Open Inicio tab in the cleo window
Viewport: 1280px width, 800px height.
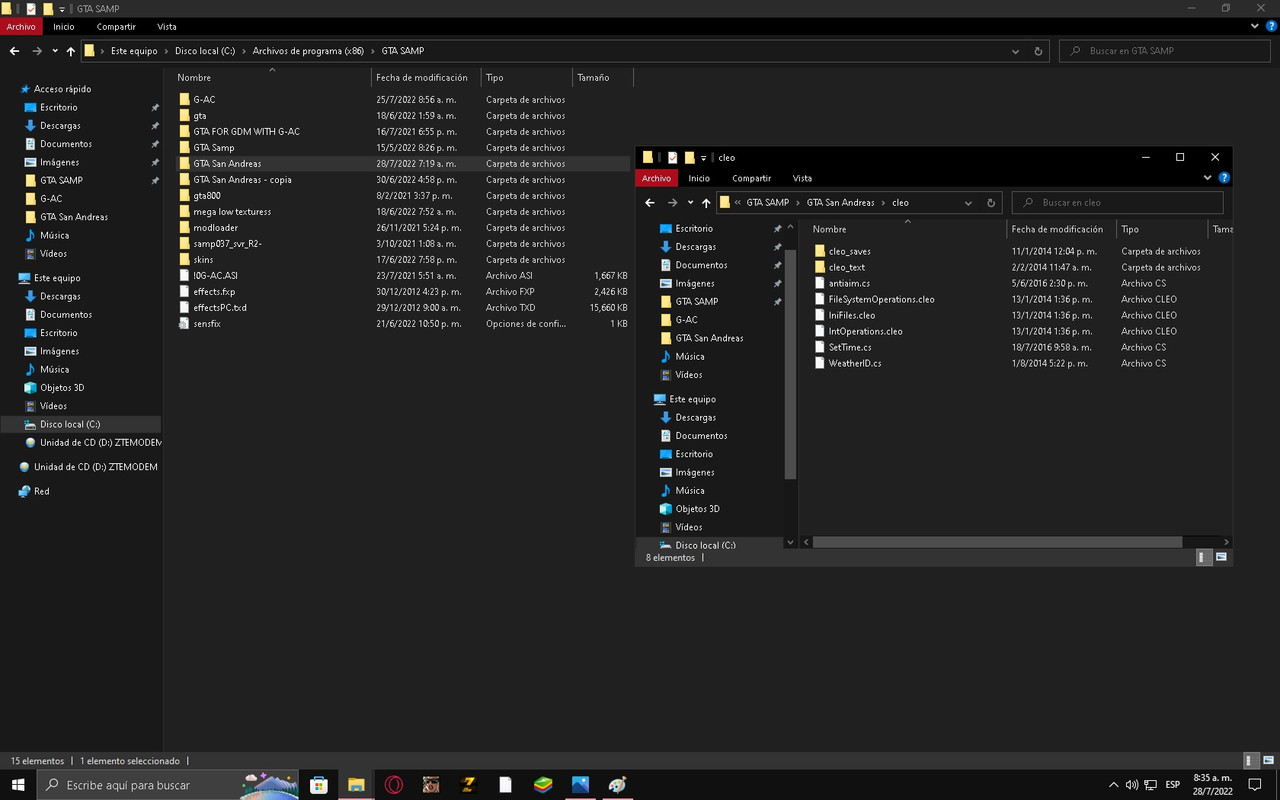tap(699, 179)
